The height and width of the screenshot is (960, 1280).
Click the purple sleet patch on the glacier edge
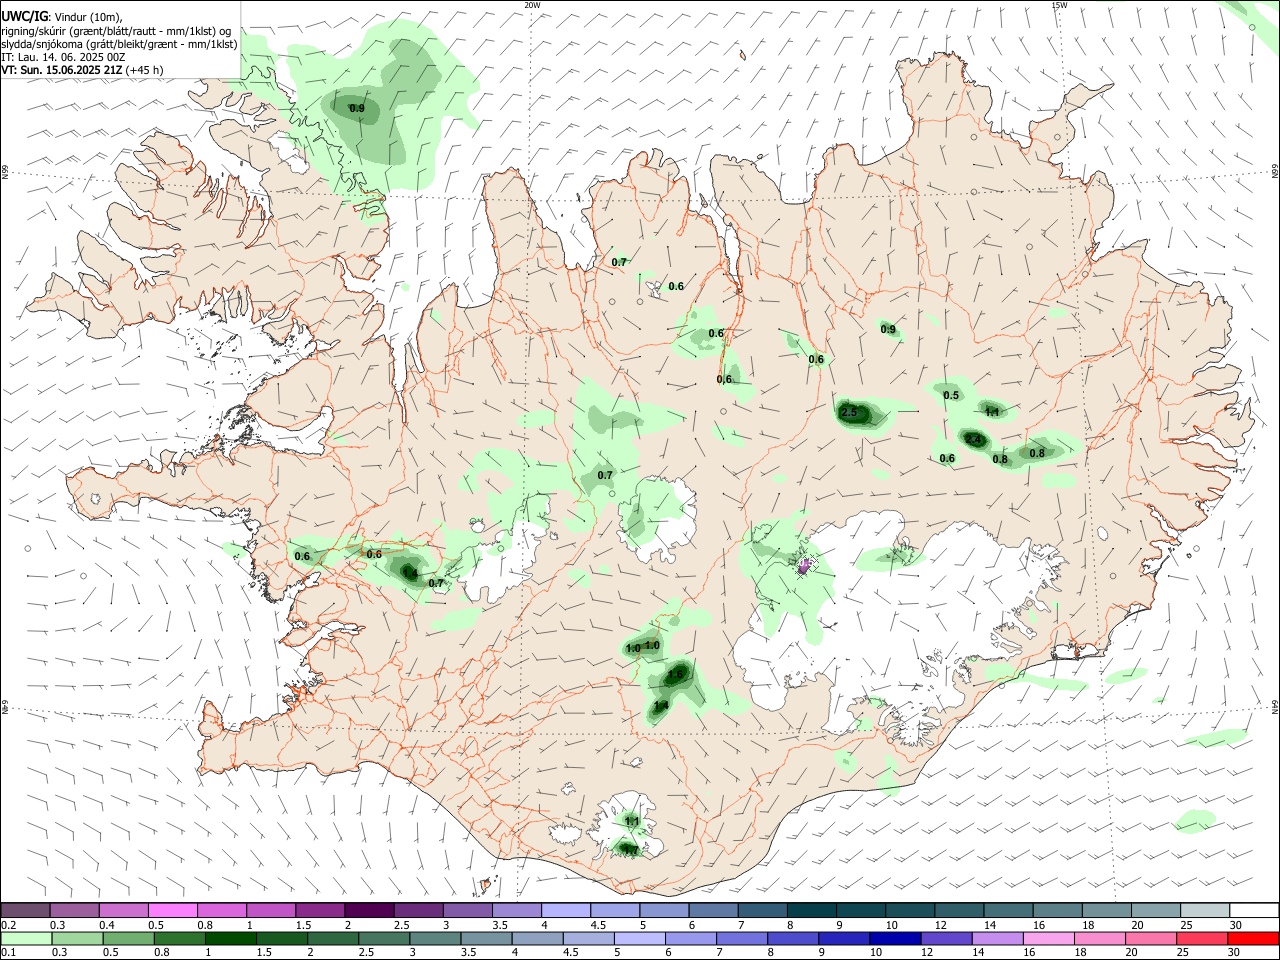point(804,566)
